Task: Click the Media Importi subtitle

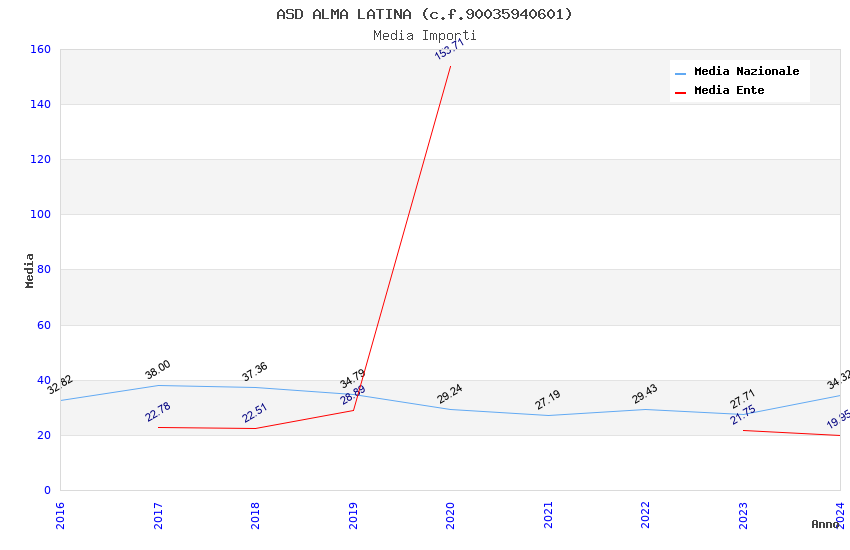Action: [424, 36]
